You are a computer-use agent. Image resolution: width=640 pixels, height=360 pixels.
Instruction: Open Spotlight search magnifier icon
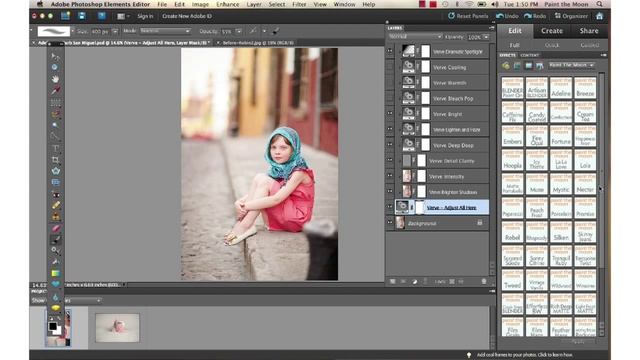click(599, 4)
